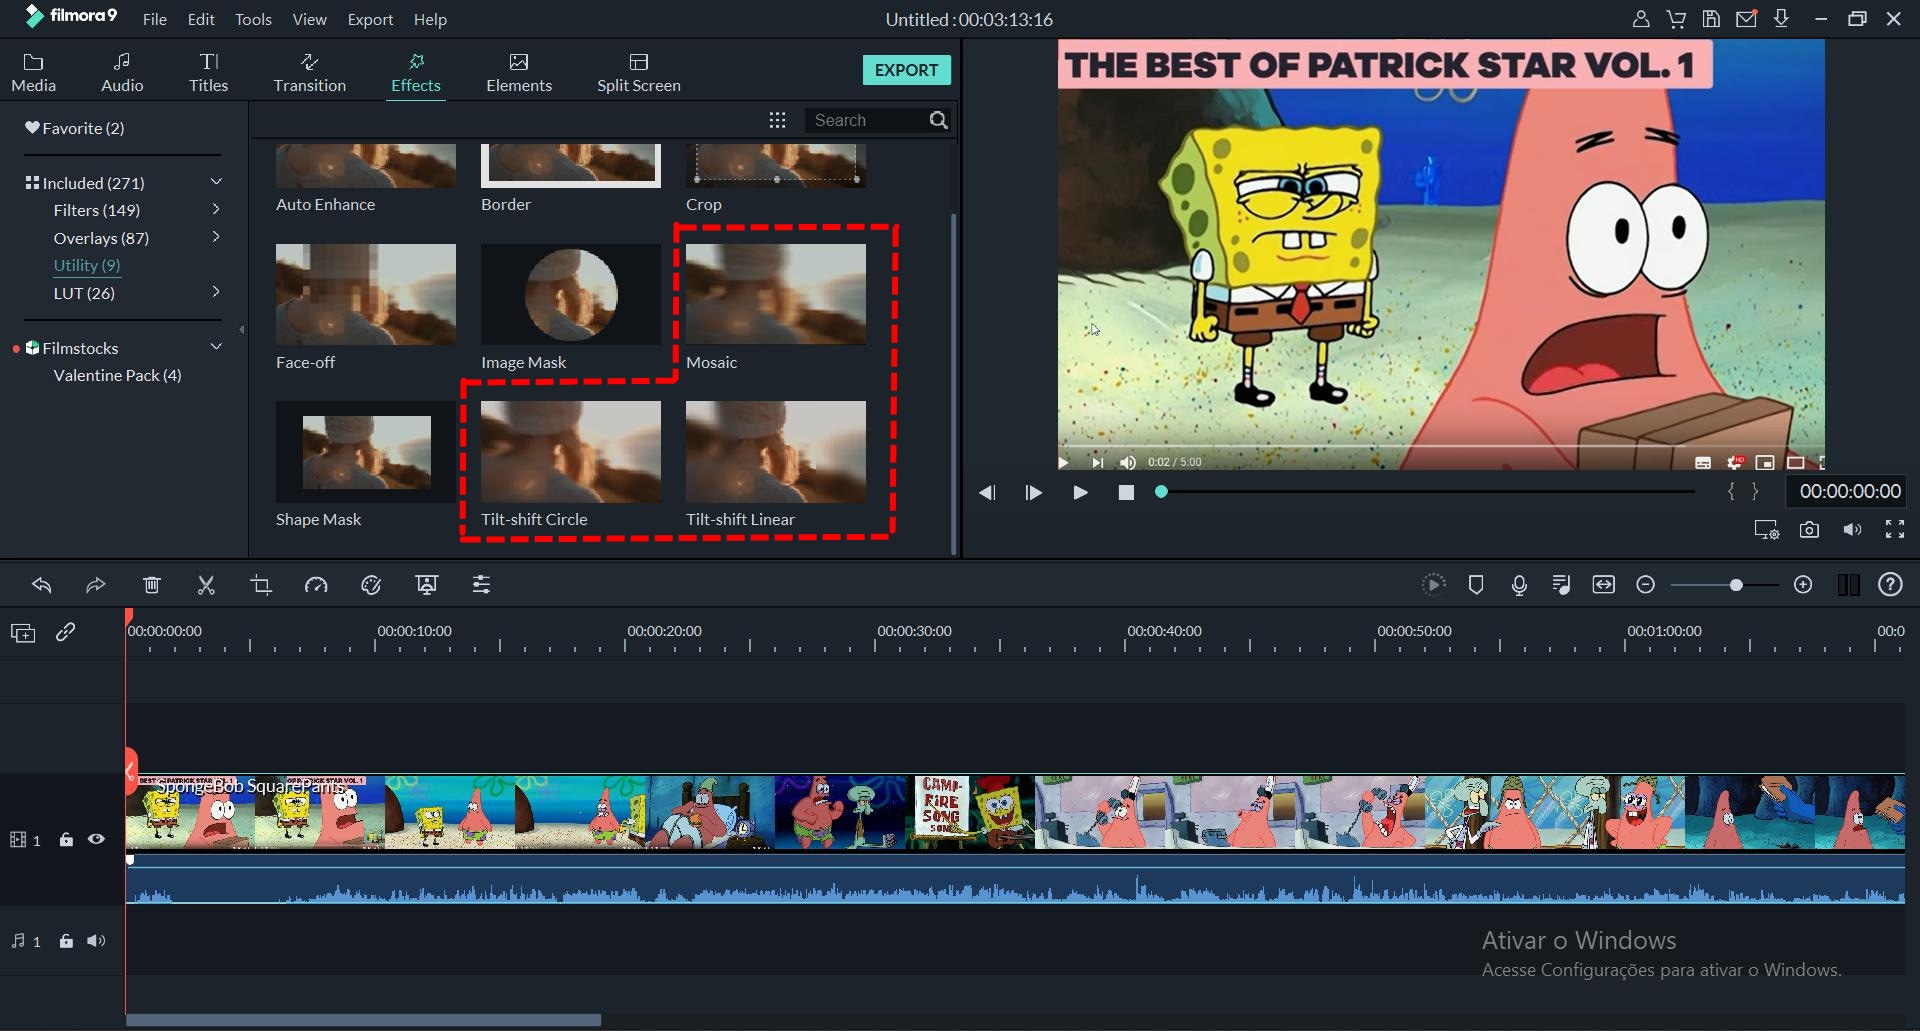Select the Mosaic effect thumbnail
The height and width of the screenshot is (1031, 1920).
click(x=776, y=294)
